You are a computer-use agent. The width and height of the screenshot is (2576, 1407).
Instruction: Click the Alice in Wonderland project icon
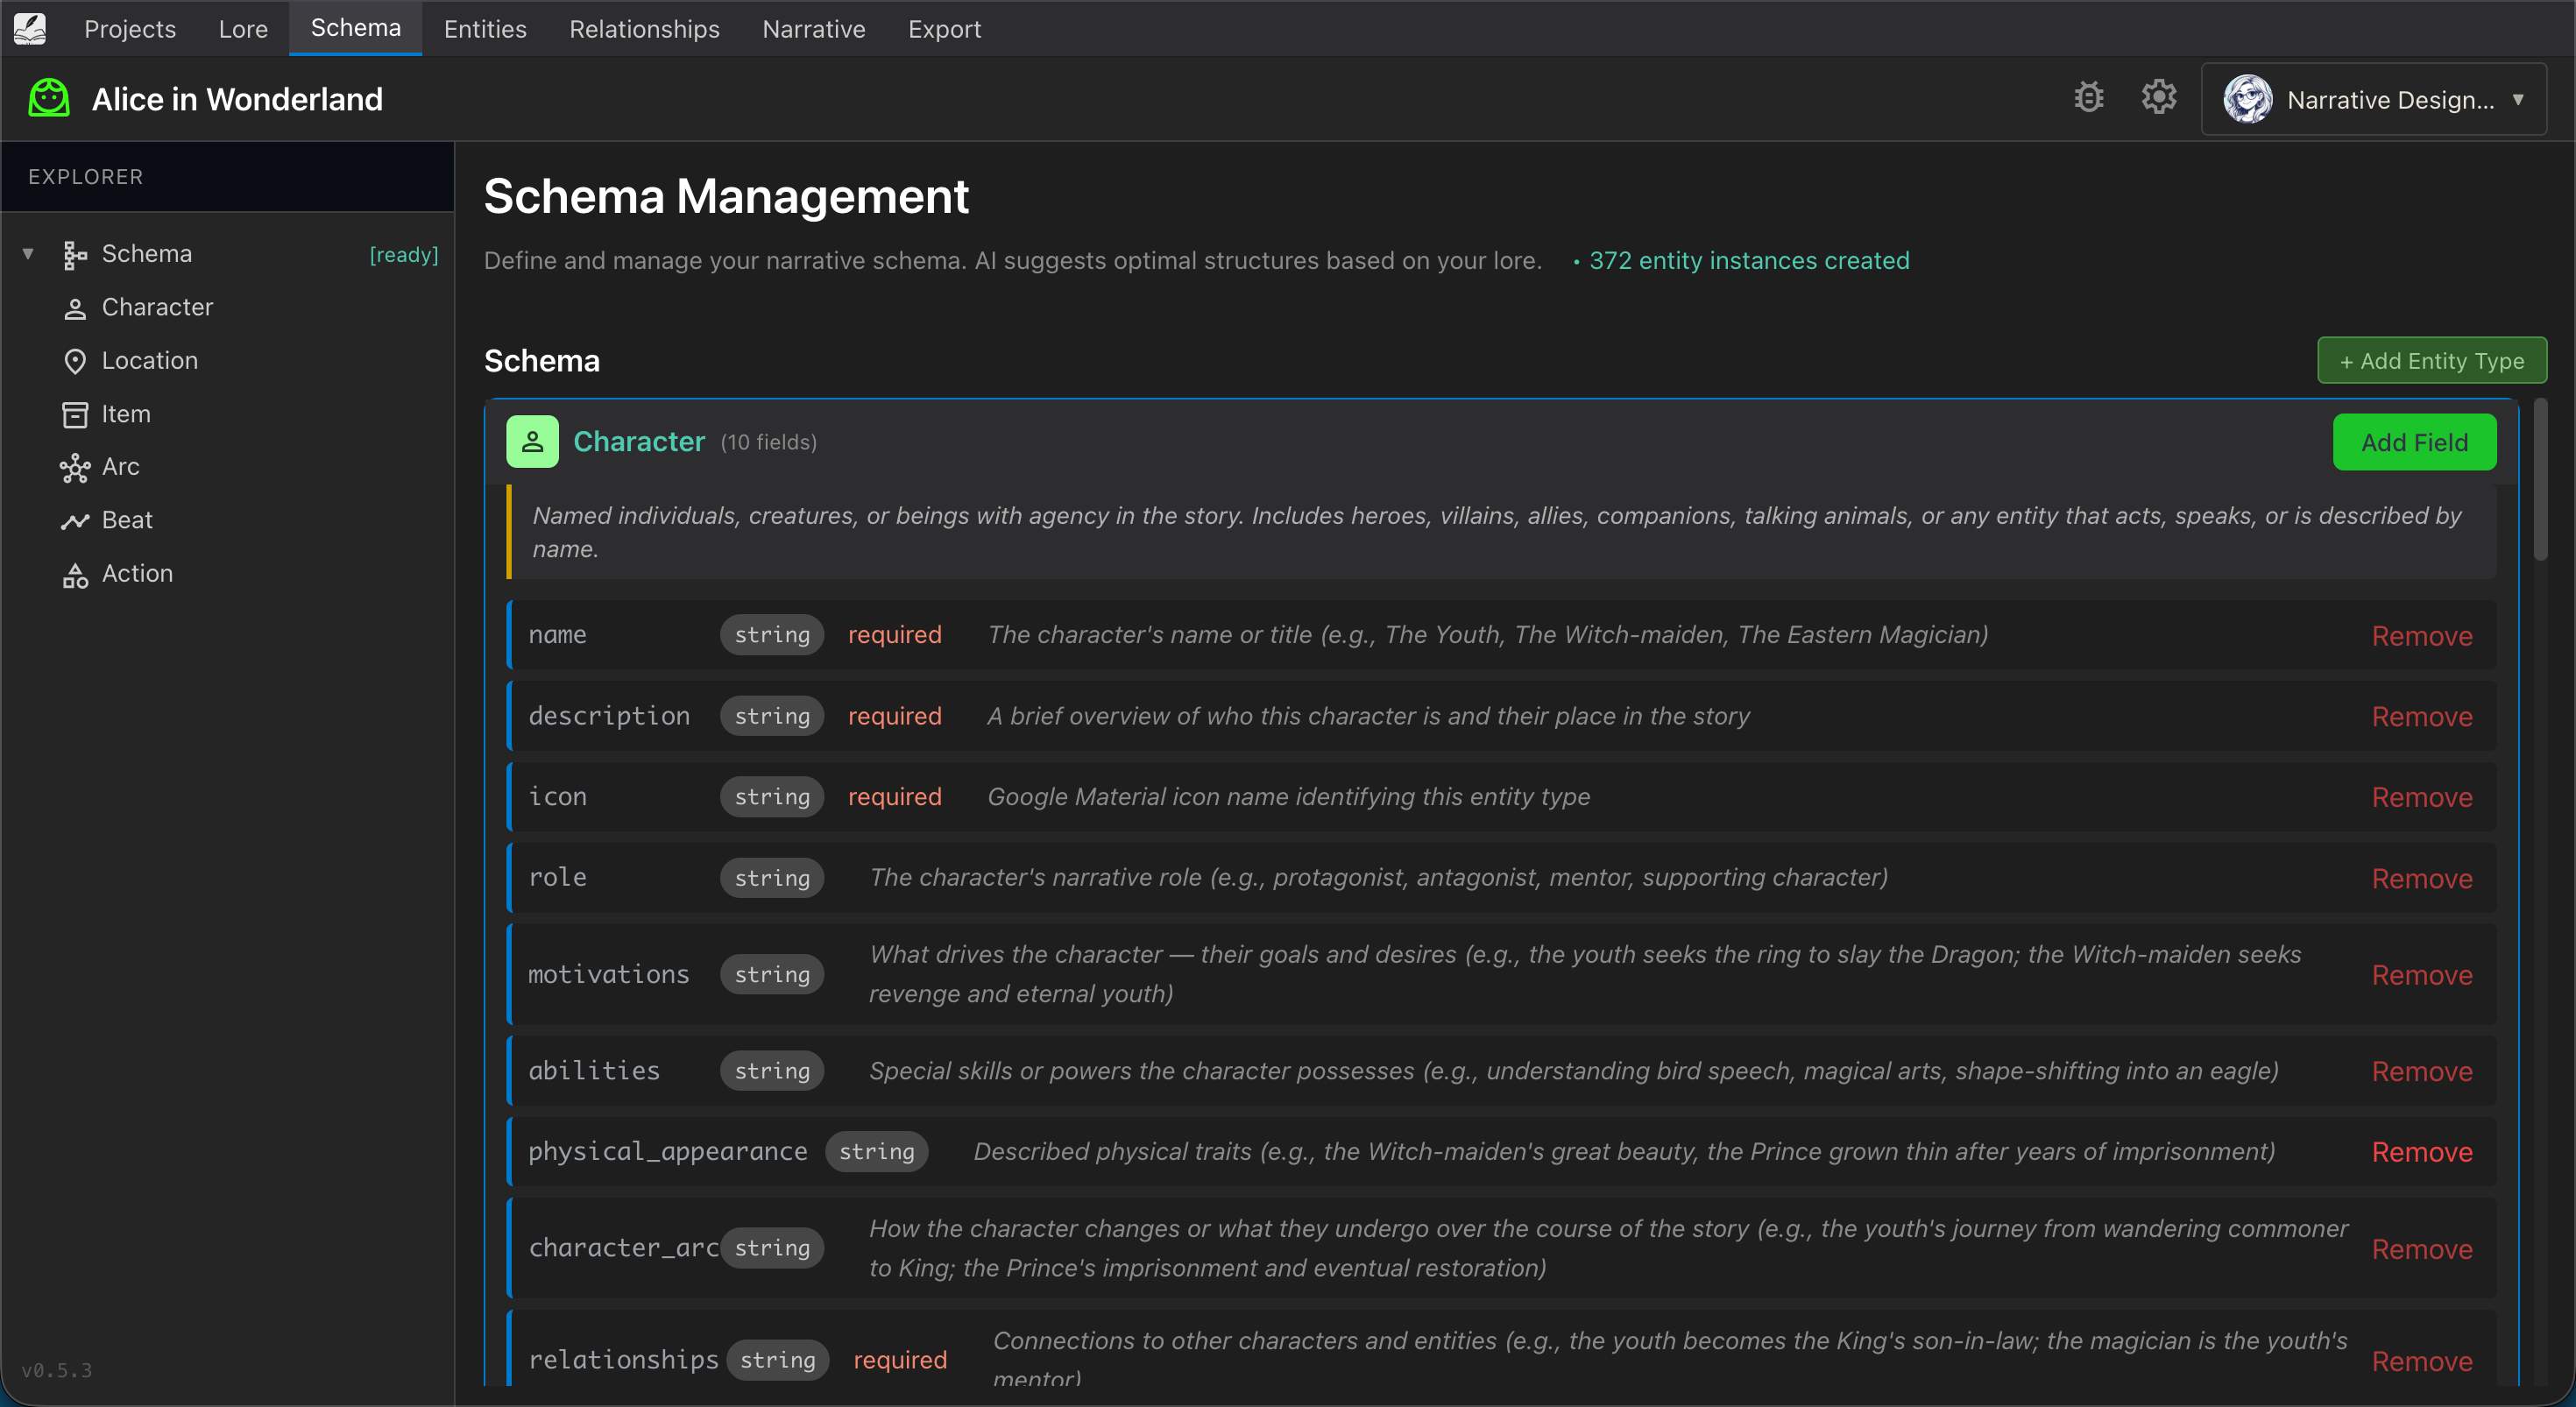(47, 98)
